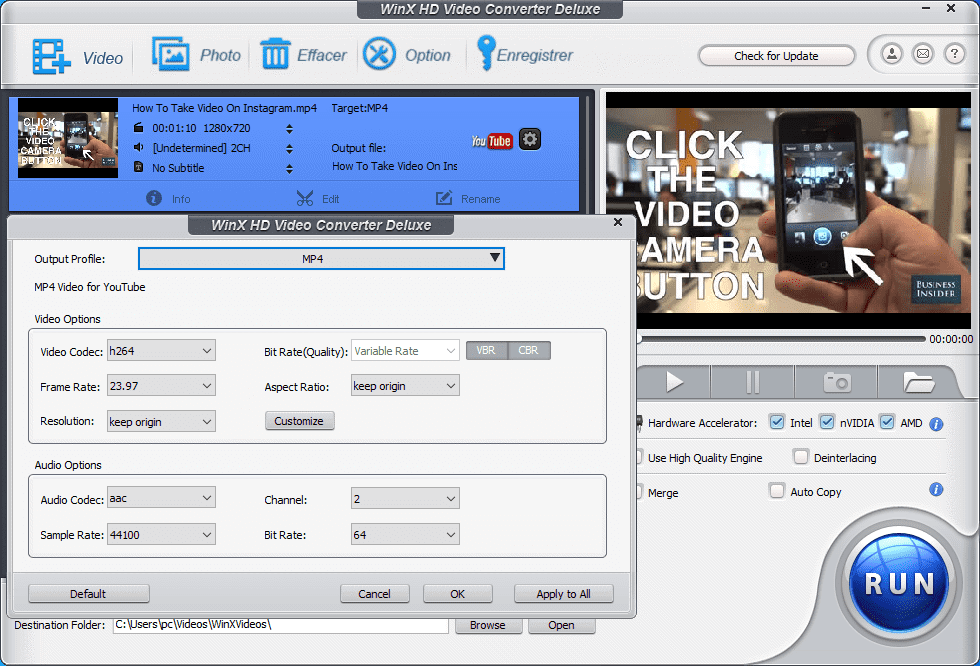The width and height of the screenshot is (980, 666).
Task: Open the Video Codec h264 dropdown
Action: 161,350
